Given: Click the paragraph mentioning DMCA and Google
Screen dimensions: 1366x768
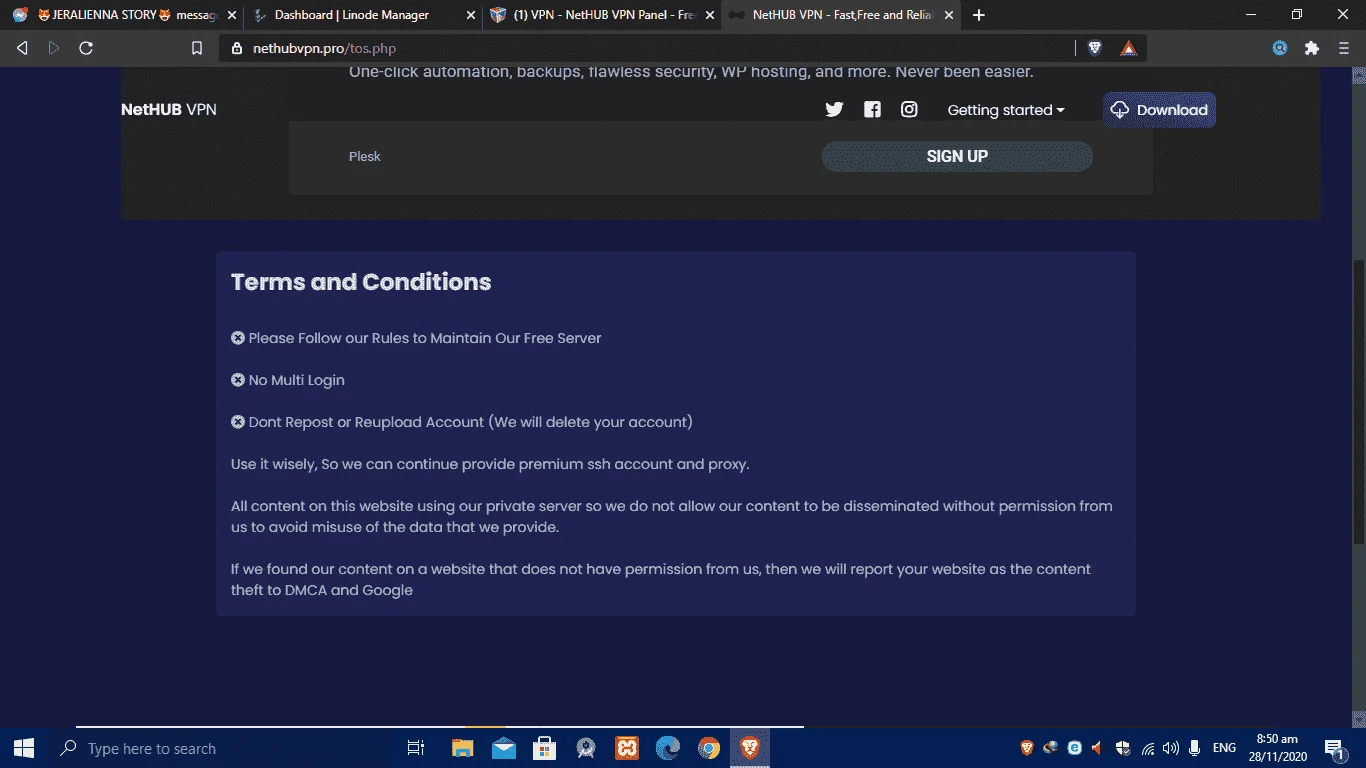Looking at the screenshot, I should pyautogui.click(x=661, y=579).
